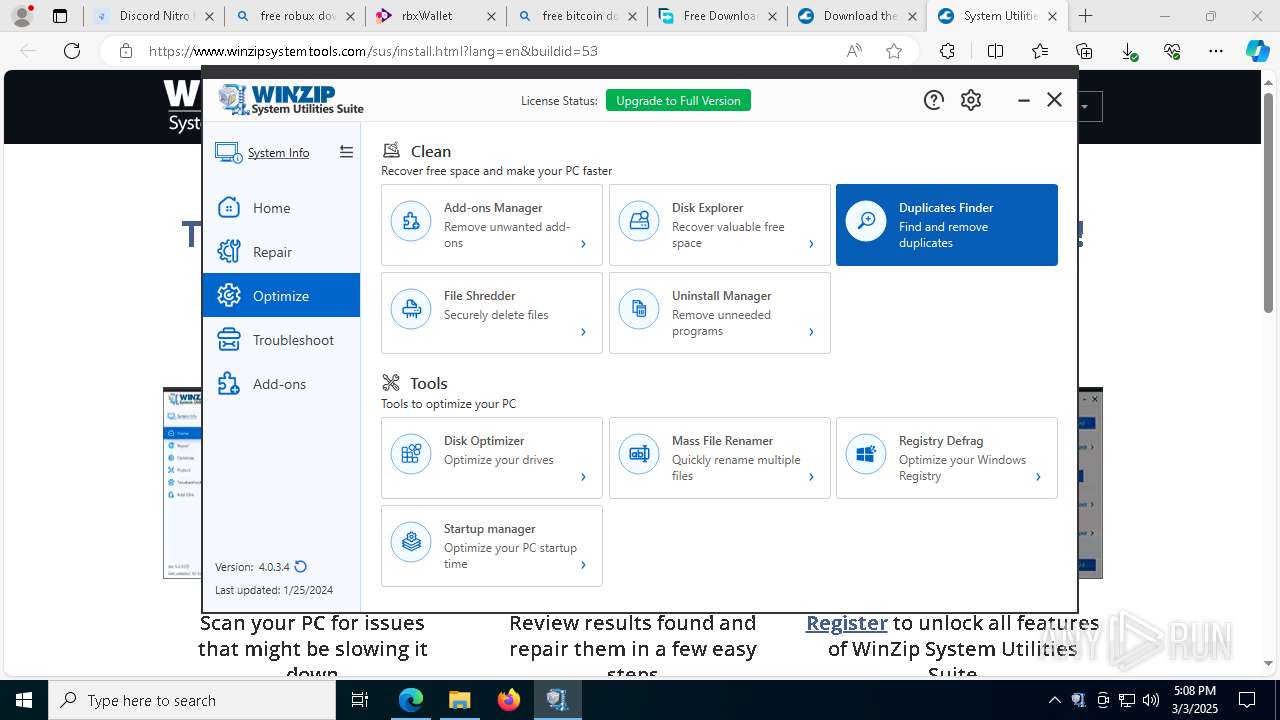Open Windows Start menu
This screenshot has width=1280, height=720.
pos(24,700)
